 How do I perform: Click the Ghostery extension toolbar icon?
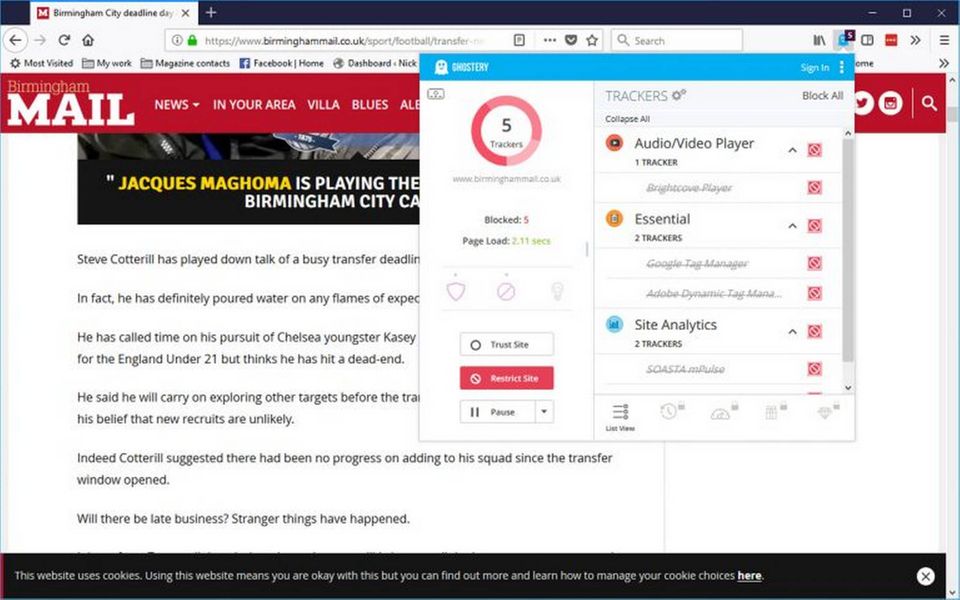tap(845, 40)
